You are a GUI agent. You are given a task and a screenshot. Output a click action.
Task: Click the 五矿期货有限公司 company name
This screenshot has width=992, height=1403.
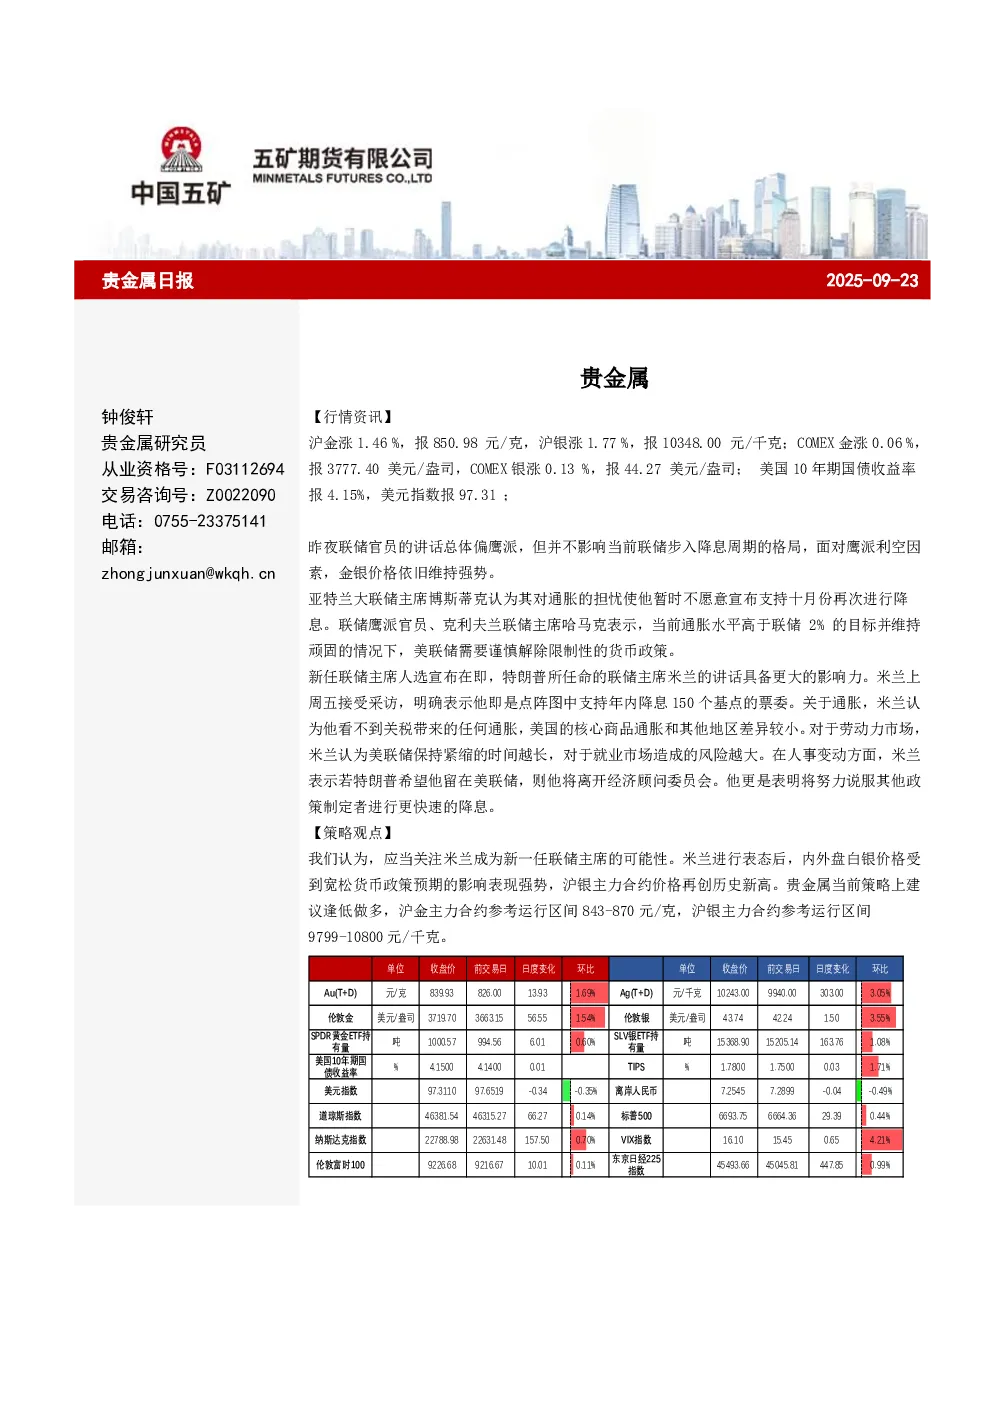[343, 158]
